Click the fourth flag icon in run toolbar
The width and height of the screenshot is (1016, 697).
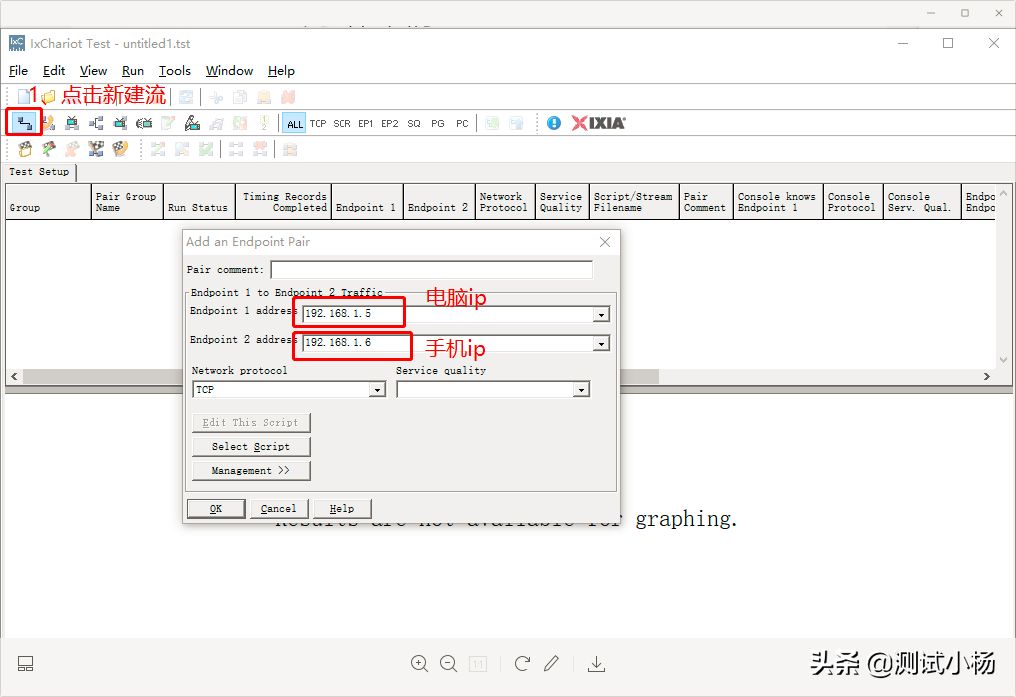(97, 149)
